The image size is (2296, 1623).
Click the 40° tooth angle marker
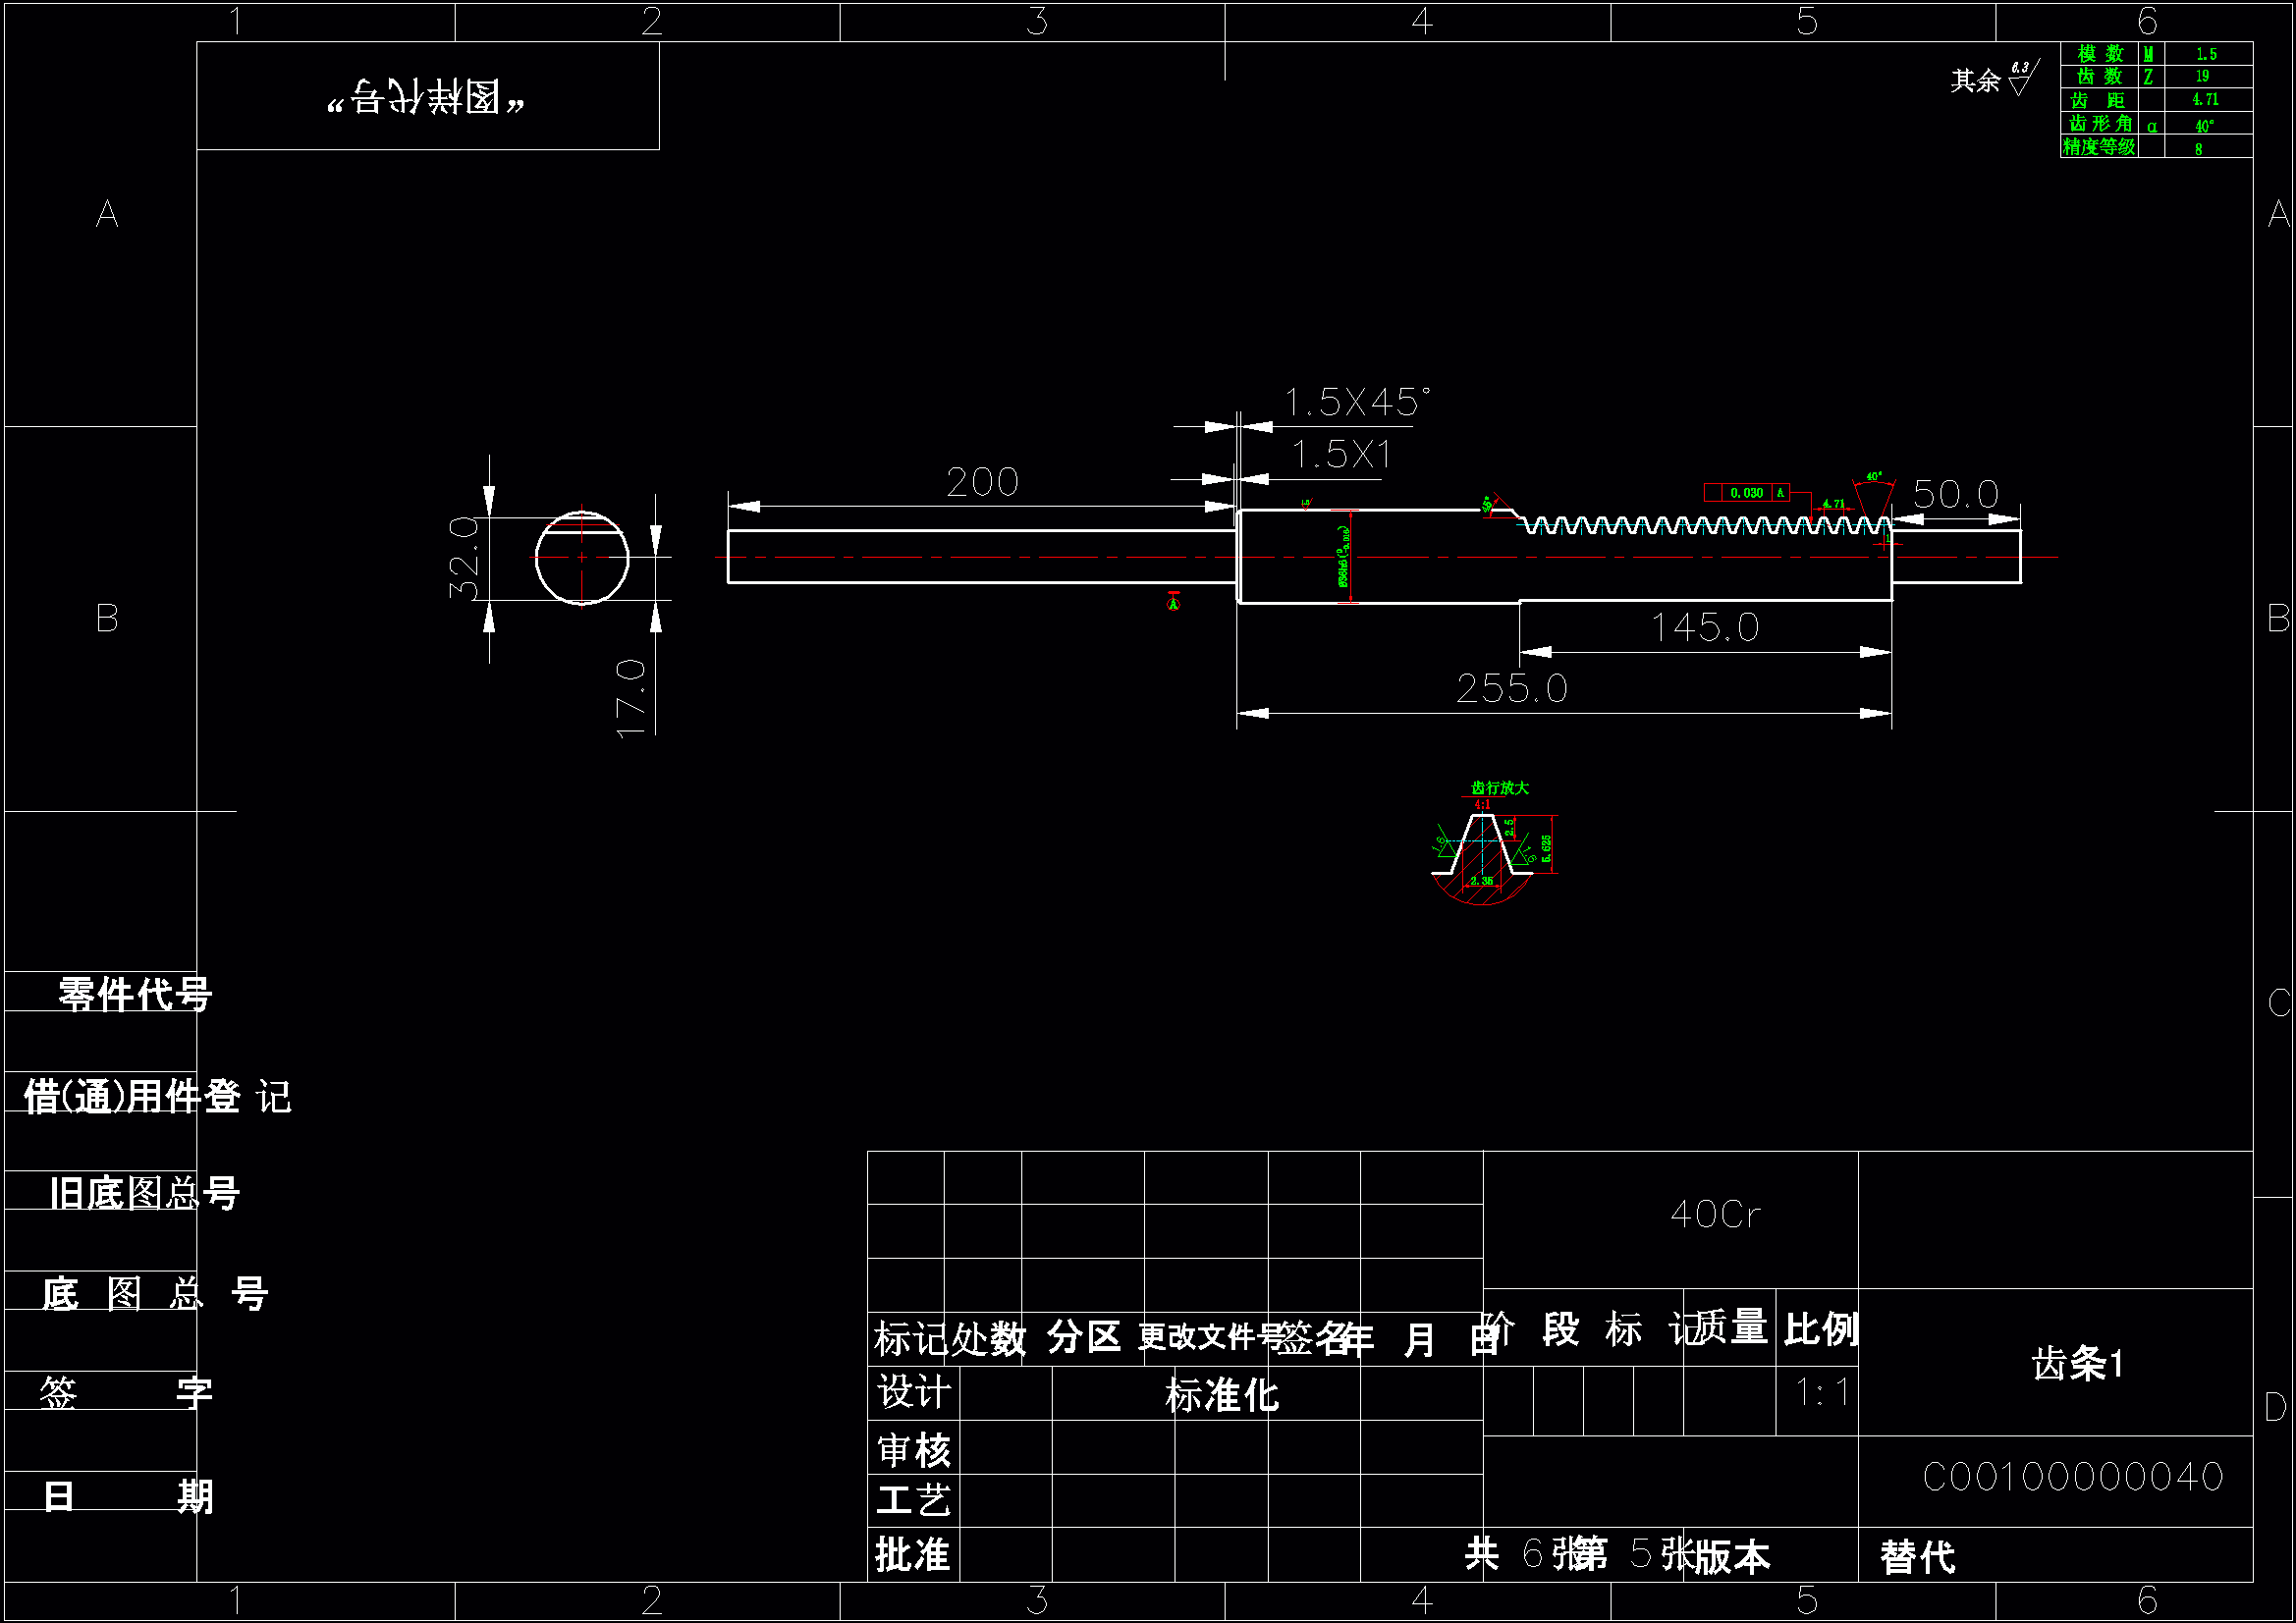click(1874, 478)
